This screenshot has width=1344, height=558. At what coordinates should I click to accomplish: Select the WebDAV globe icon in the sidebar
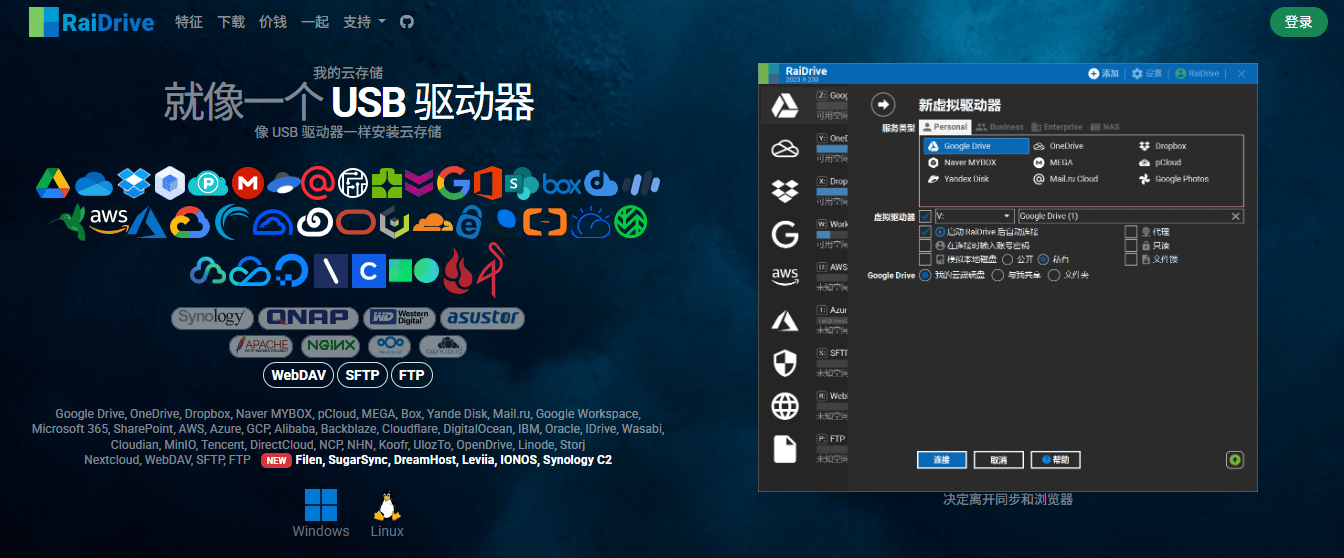(785, 405)
